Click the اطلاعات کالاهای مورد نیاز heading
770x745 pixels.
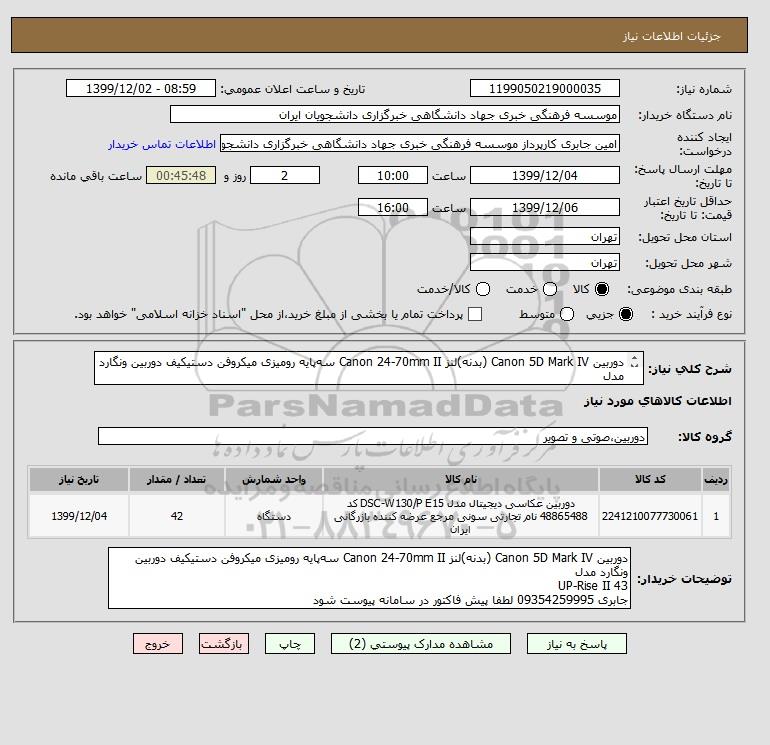click(x=658, y=401)
